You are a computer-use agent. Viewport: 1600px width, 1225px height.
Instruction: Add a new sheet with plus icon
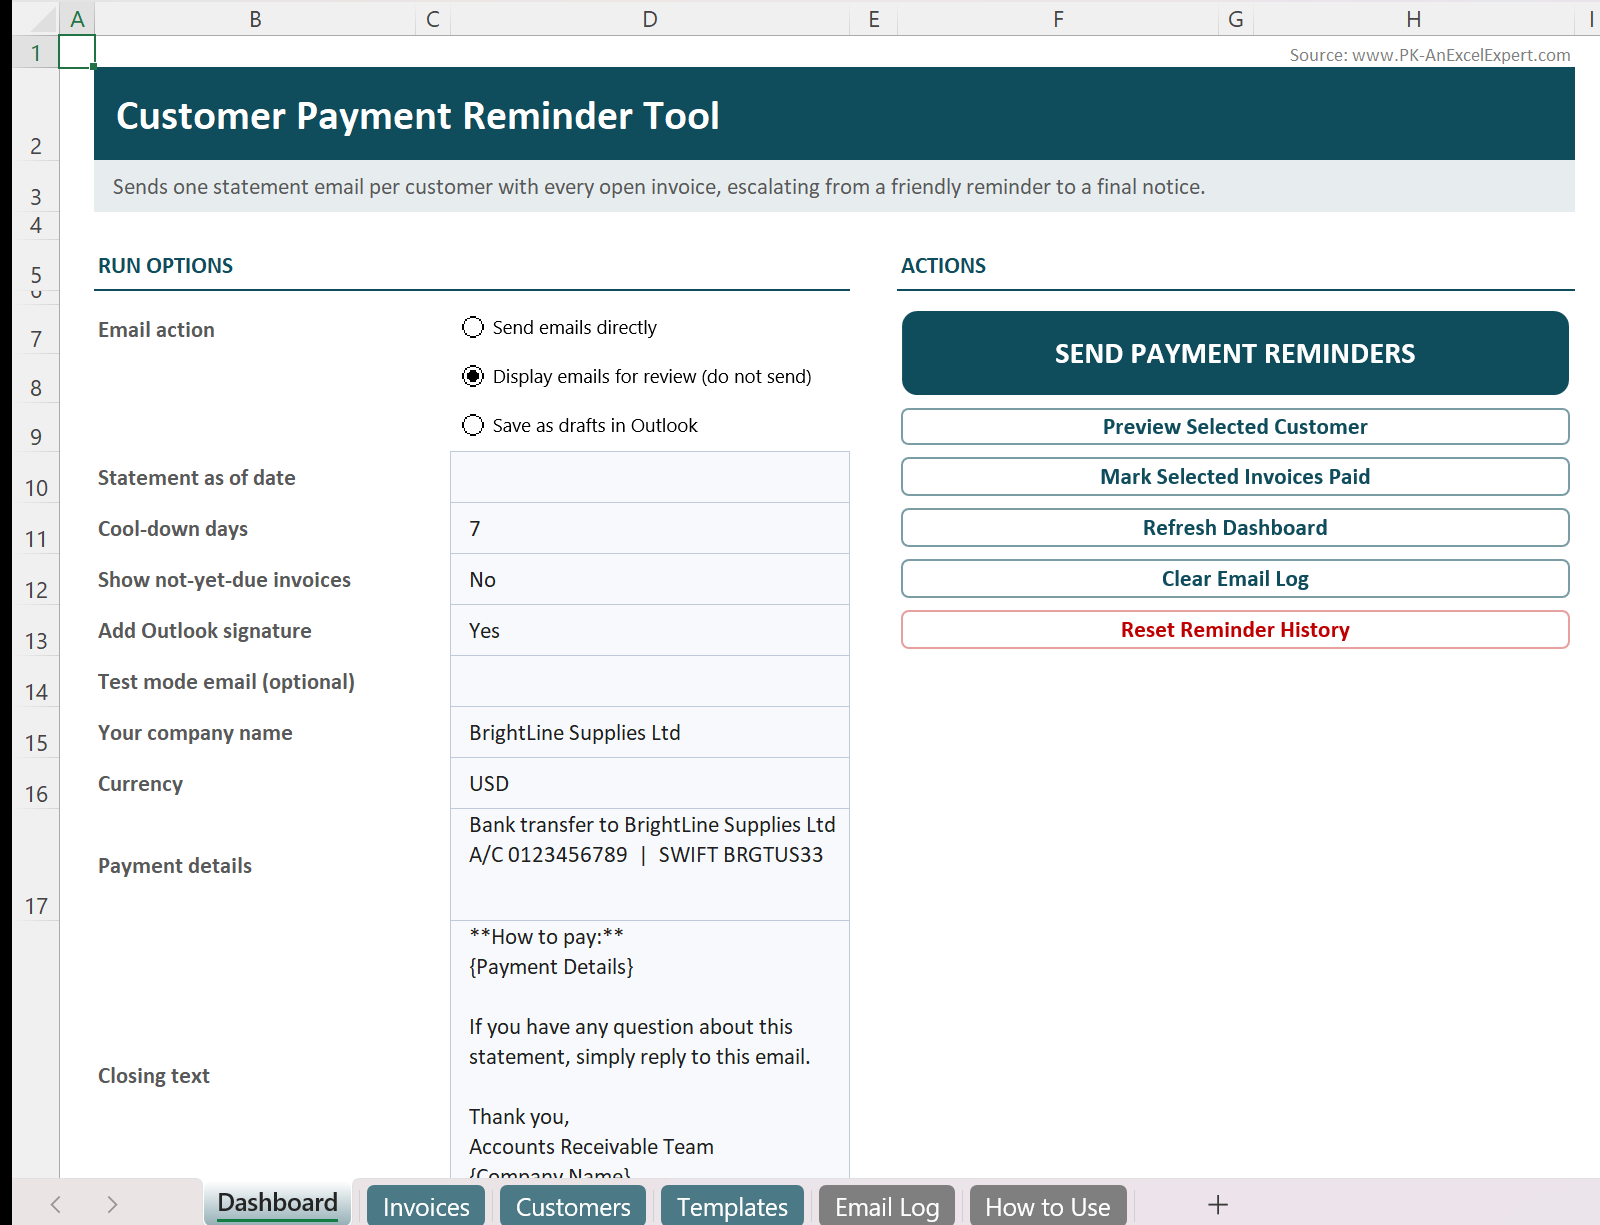1217,1205
